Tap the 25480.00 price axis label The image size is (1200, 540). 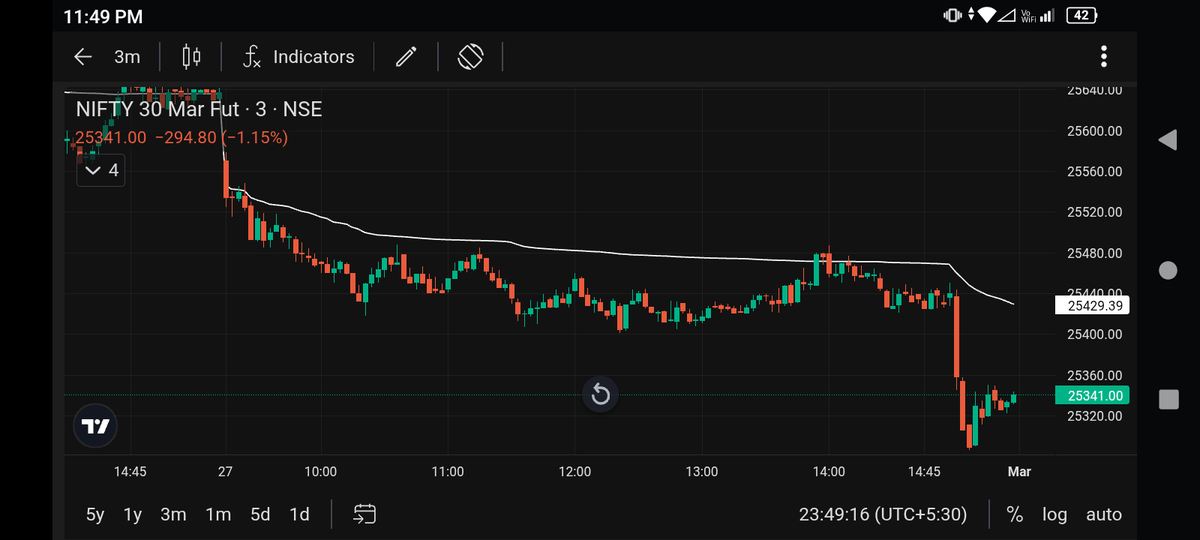[1095, 253]
